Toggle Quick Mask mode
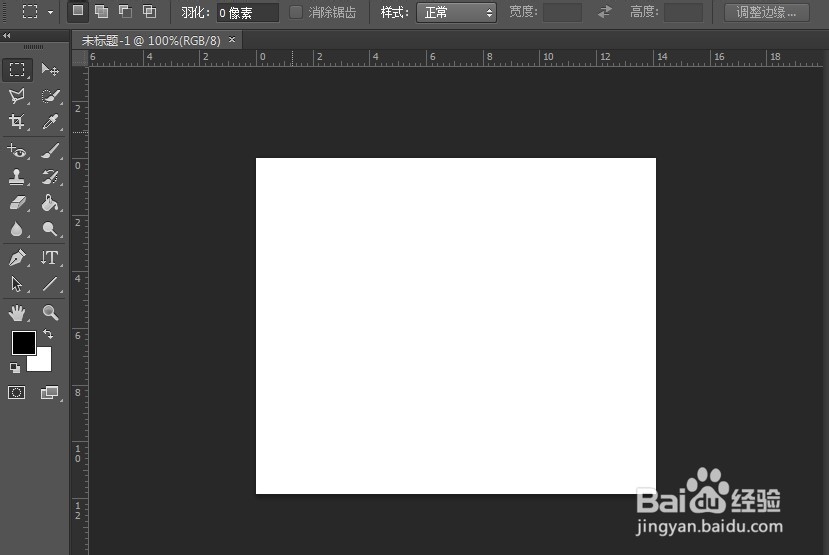 pyautogui.click(x=16, y=393)
